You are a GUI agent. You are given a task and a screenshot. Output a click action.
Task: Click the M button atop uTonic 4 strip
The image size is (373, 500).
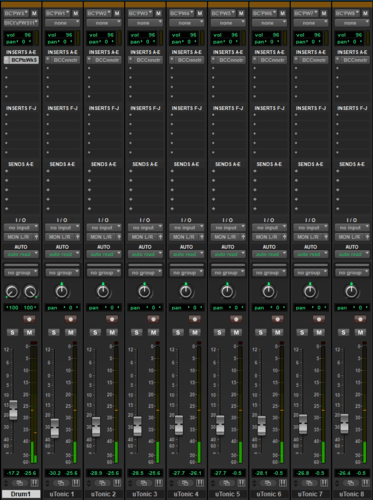pos(200,13)
